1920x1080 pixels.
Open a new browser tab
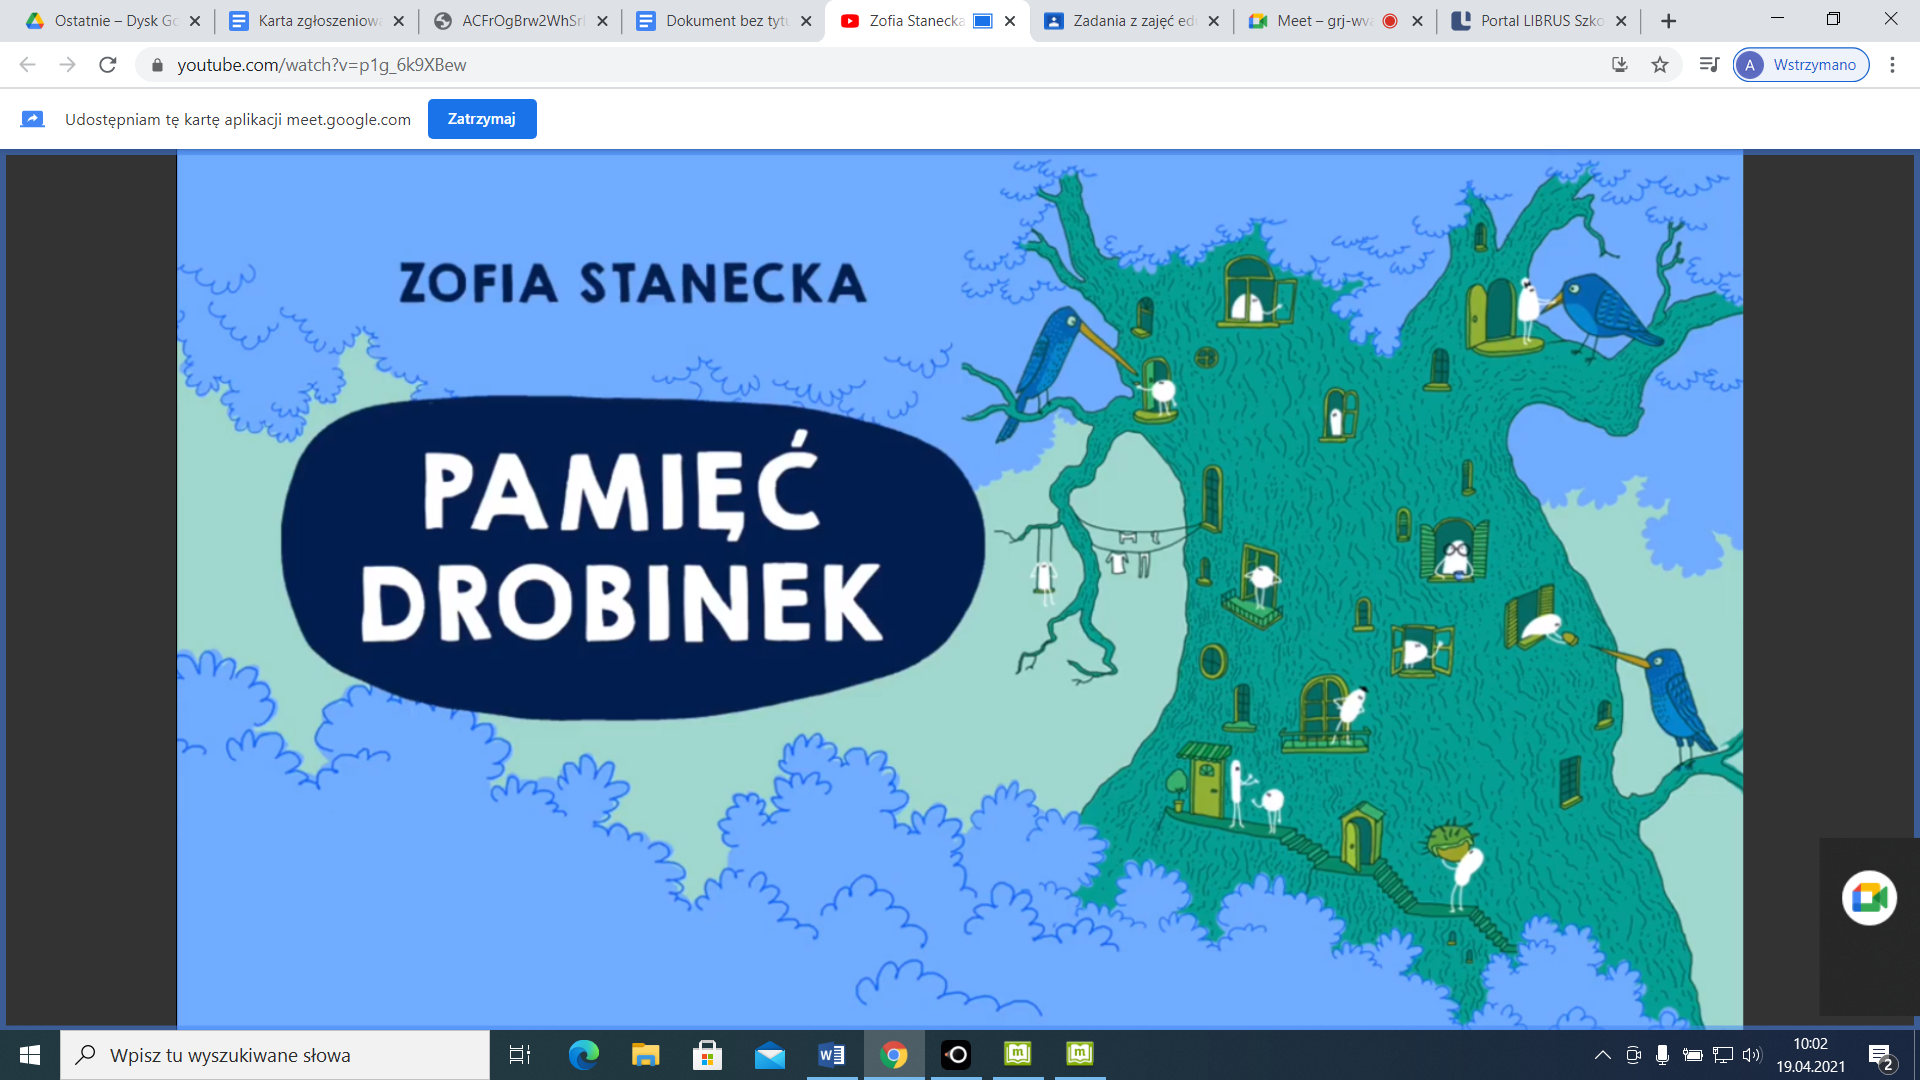coord(1668,21)
